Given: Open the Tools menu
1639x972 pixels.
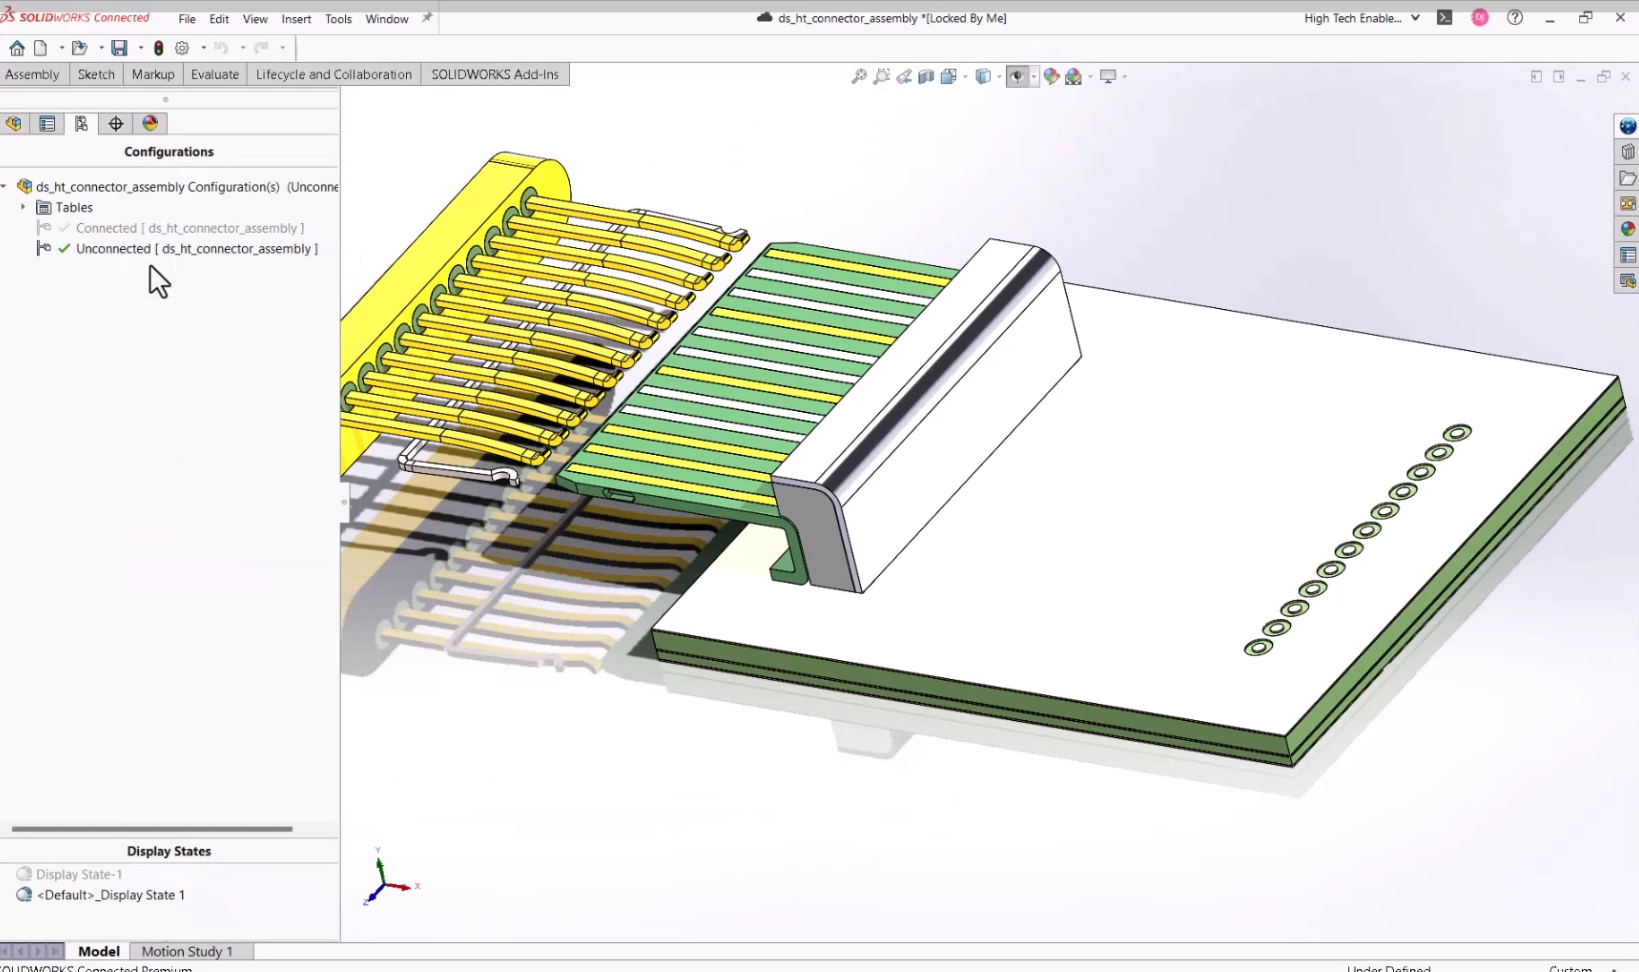Looking at the screenshot, I should pos(338,19).
